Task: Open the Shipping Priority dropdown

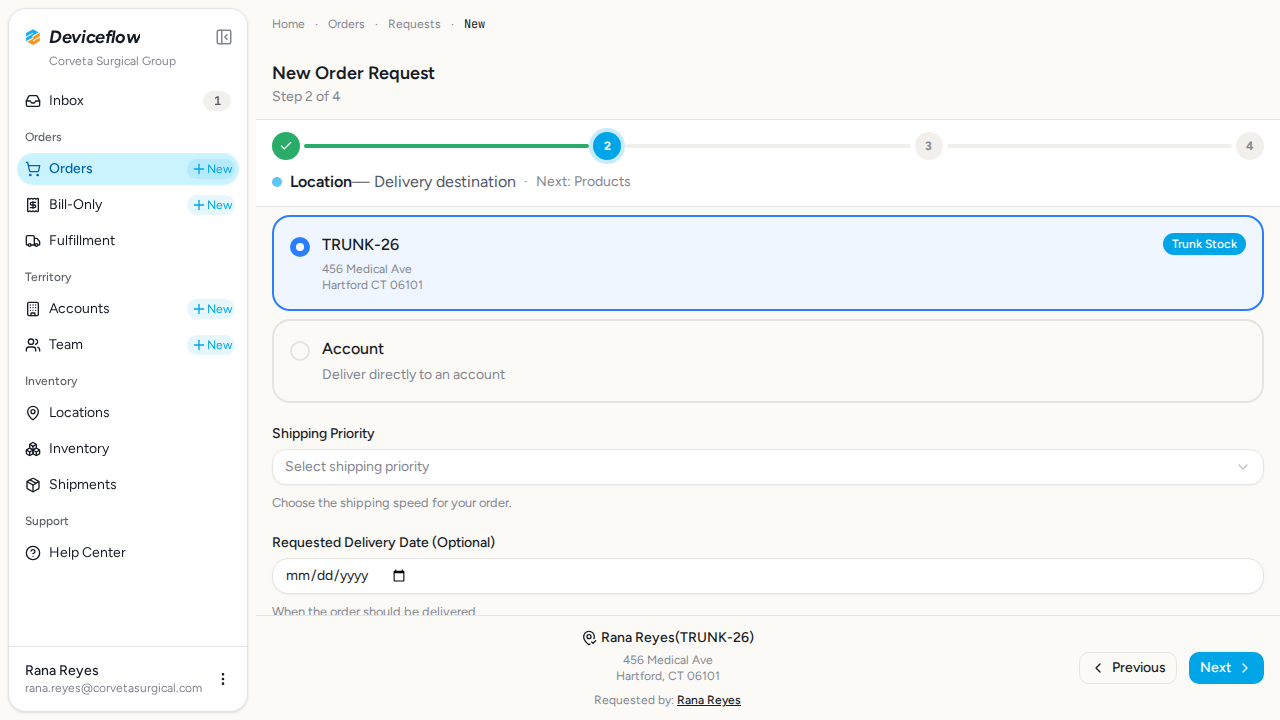Action: point(768,467)
